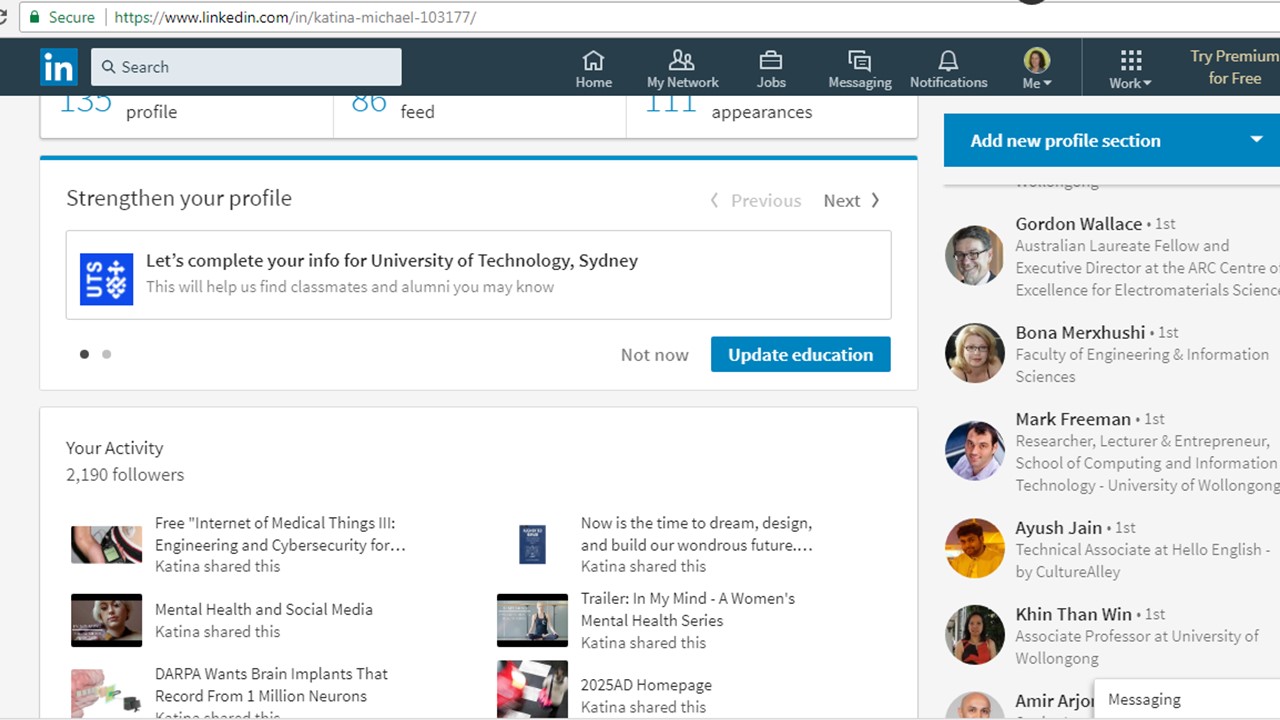Click the blue book cover thumbnail
This screenshot has width=1280, height=720.
click(x=532, y=545)
